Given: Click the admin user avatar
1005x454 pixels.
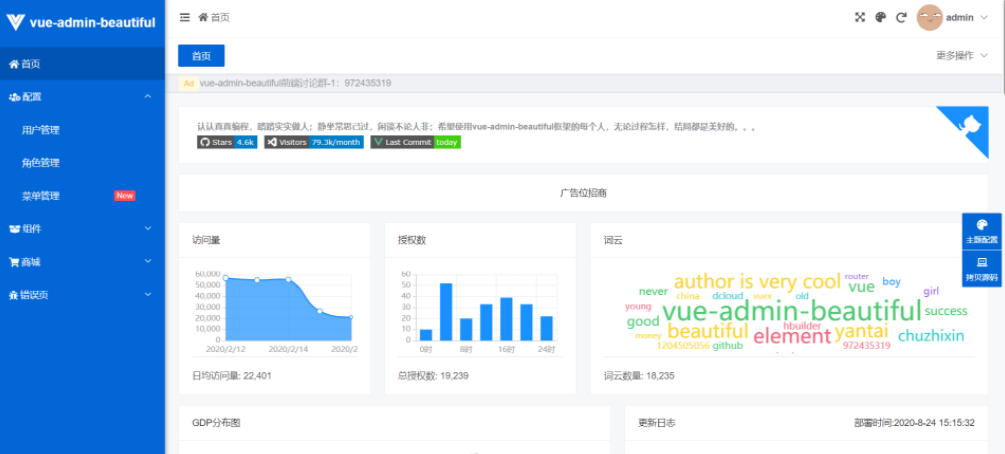Looking at the screenshot, I should [930, 17].
